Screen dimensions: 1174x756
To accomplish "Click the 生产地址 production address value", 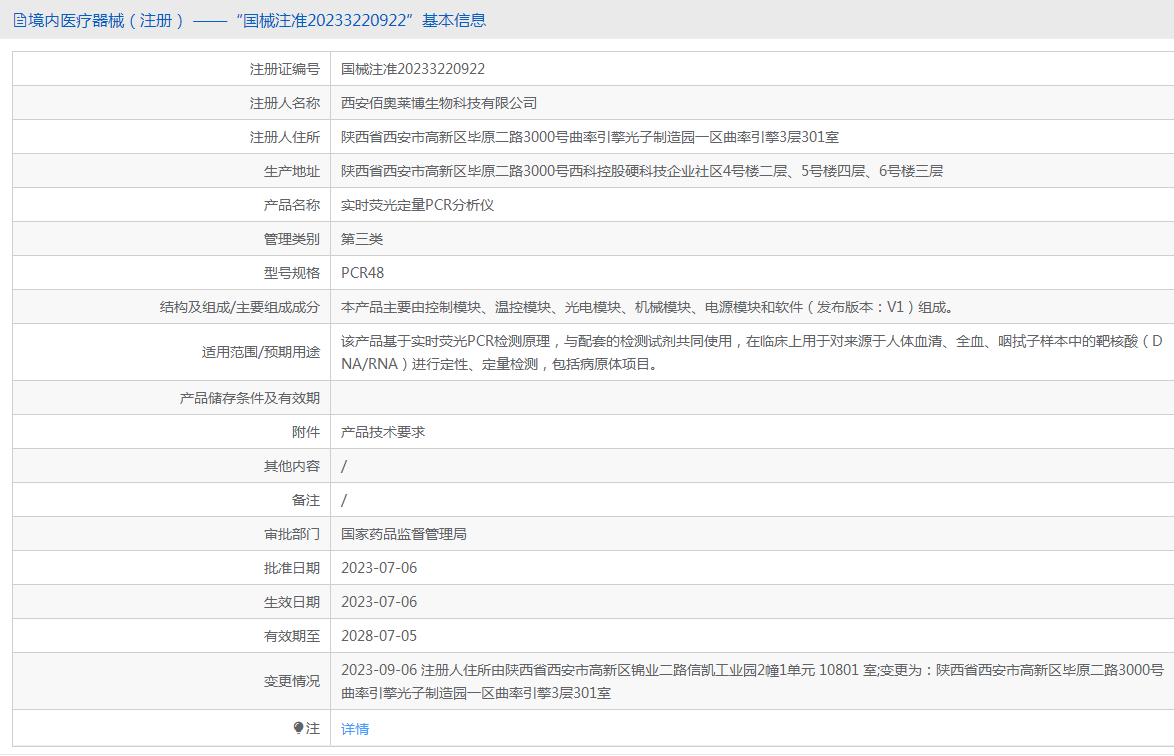I will click(641, 171).
